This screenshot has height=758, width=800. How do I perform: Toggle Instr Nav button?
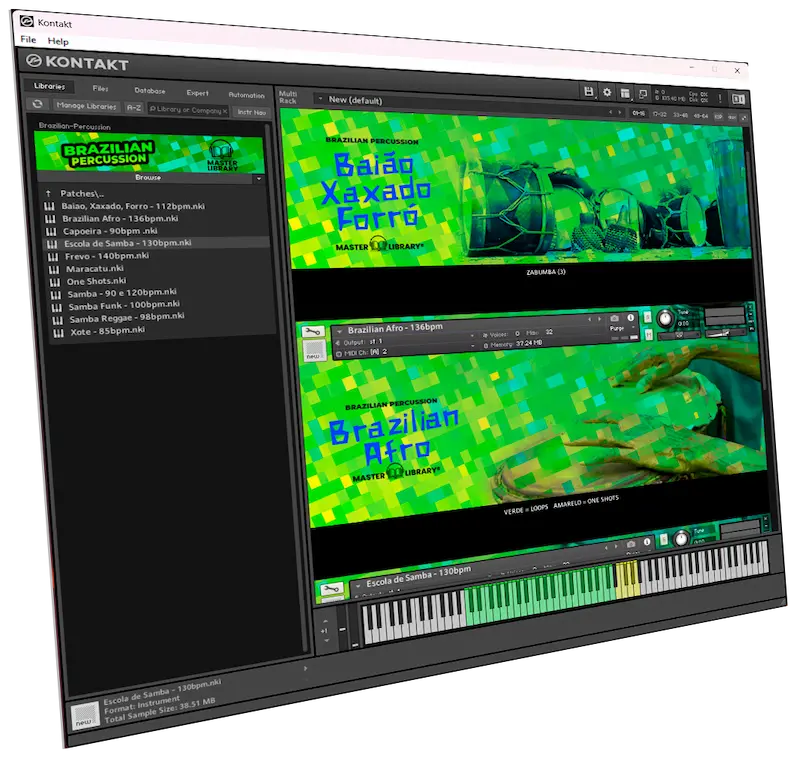click(252, 112)
